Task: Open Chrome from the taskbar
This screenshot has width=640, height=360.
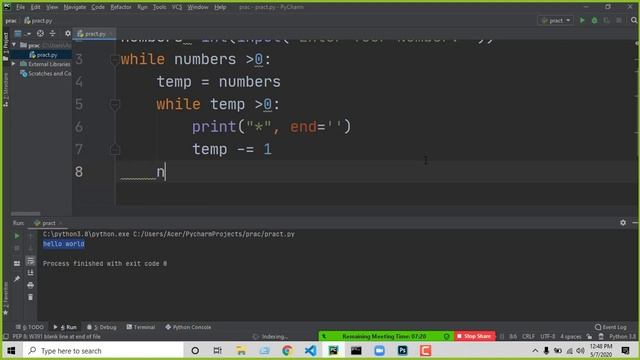Action: coord(287,351)
